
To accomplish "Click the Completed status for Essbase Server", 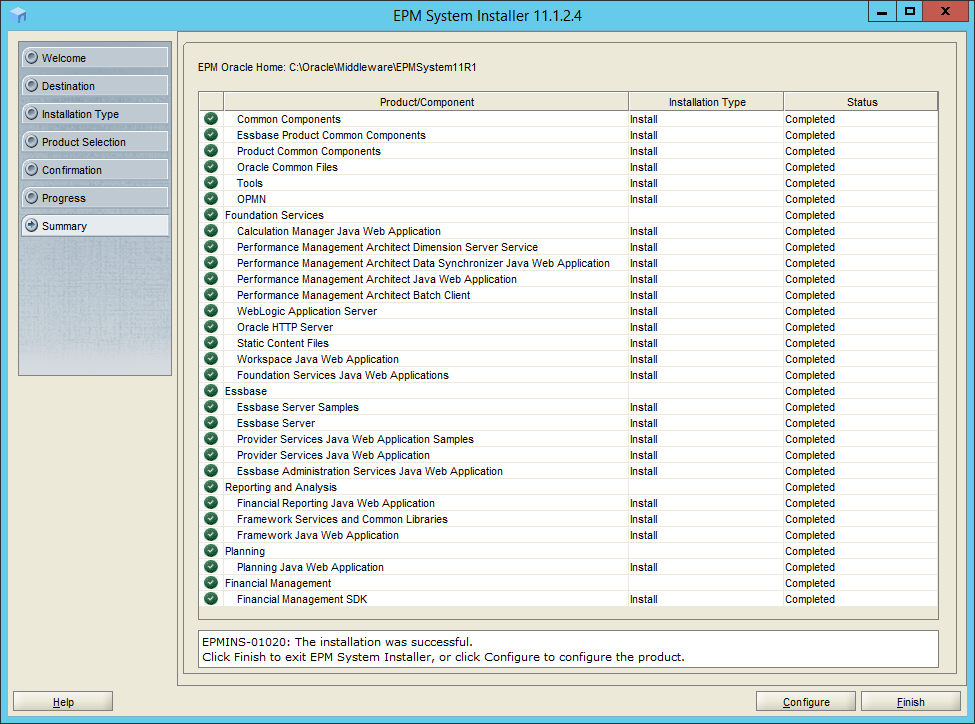I will point(810,423).
